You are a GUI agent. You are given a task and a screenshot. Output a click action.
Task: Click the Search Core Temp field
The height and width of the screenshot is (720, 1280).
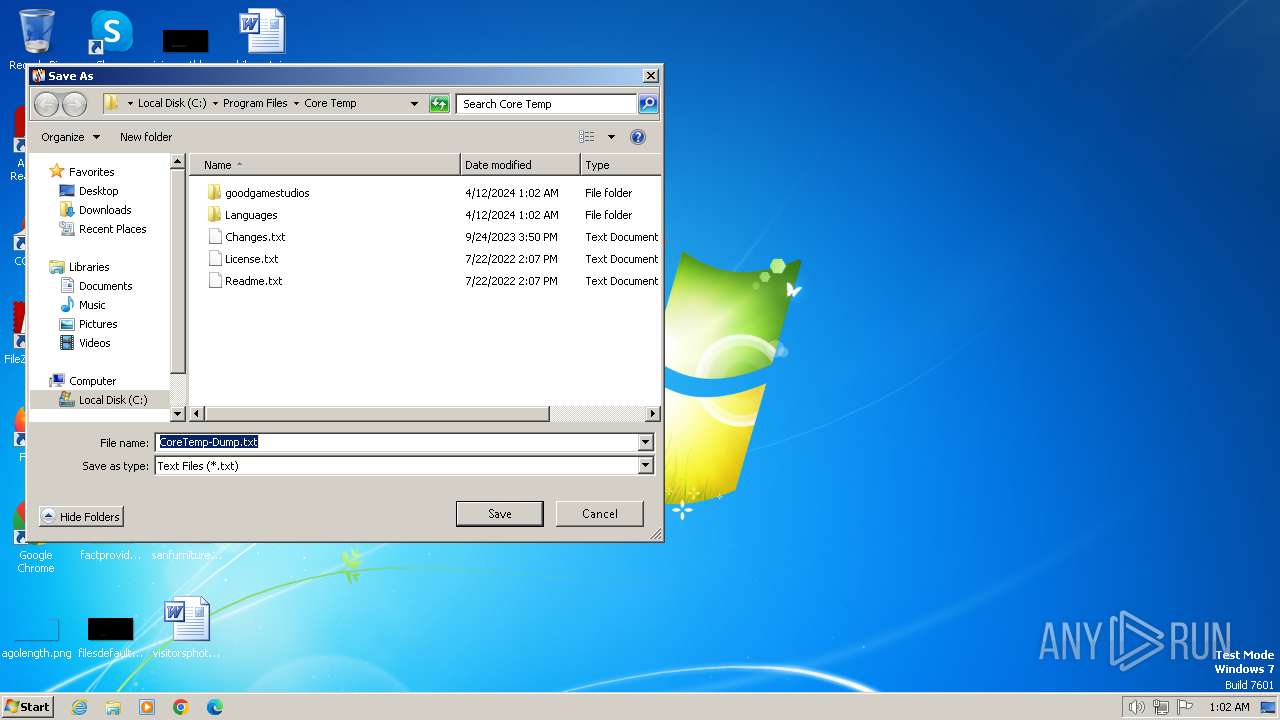(x=547, y=104)
